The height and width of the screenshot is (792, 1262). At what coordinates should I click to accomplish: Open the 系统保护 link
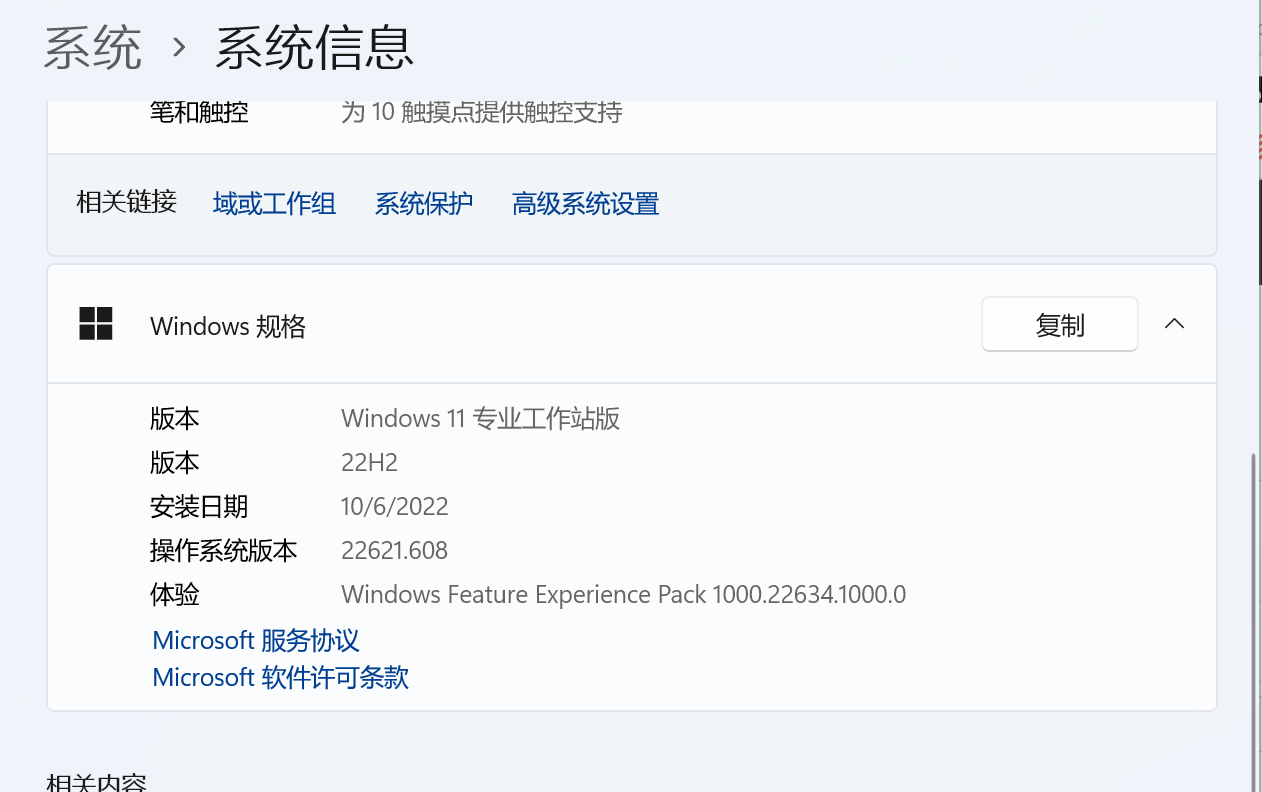pos(424,204)
